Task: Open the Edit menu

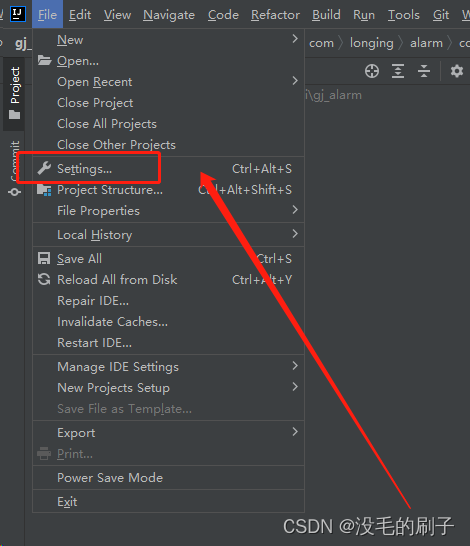Action: [80, 15]
